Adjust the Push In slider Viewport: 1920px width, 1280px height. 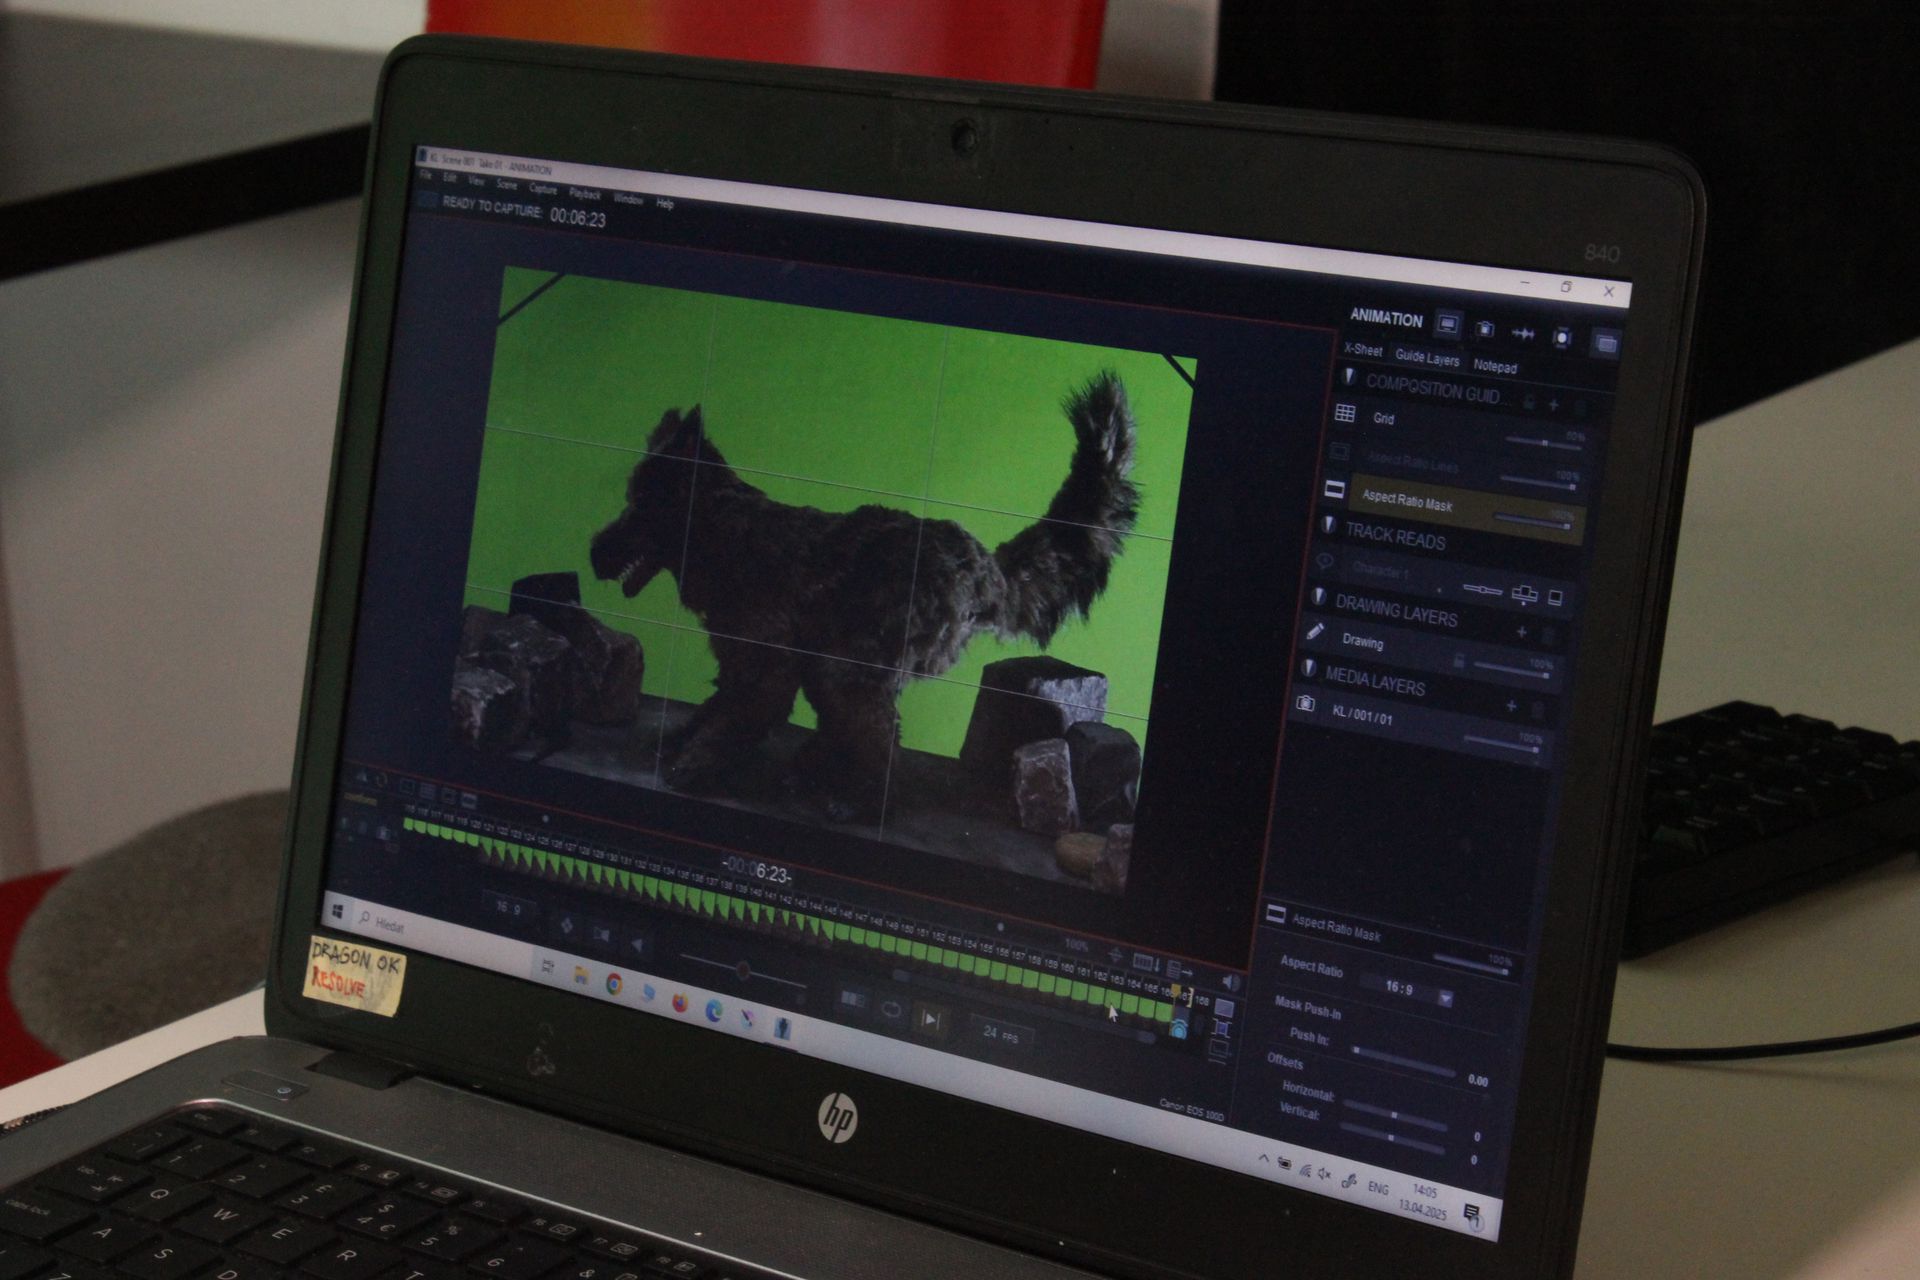pyautogui.click(x=1404, y=1061)
